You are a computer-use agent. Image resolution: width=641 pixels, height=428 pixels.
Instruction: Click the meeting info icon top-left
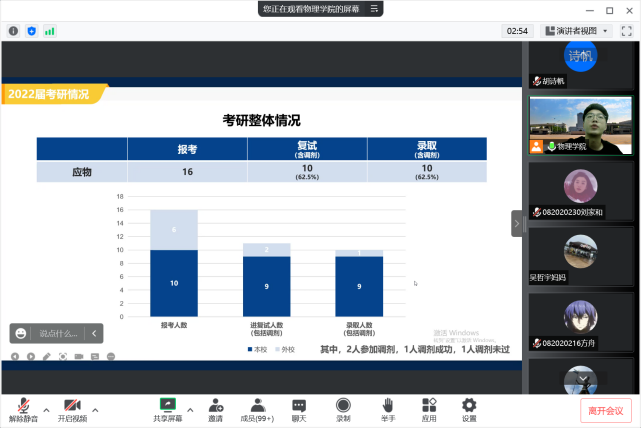(13, 31)
